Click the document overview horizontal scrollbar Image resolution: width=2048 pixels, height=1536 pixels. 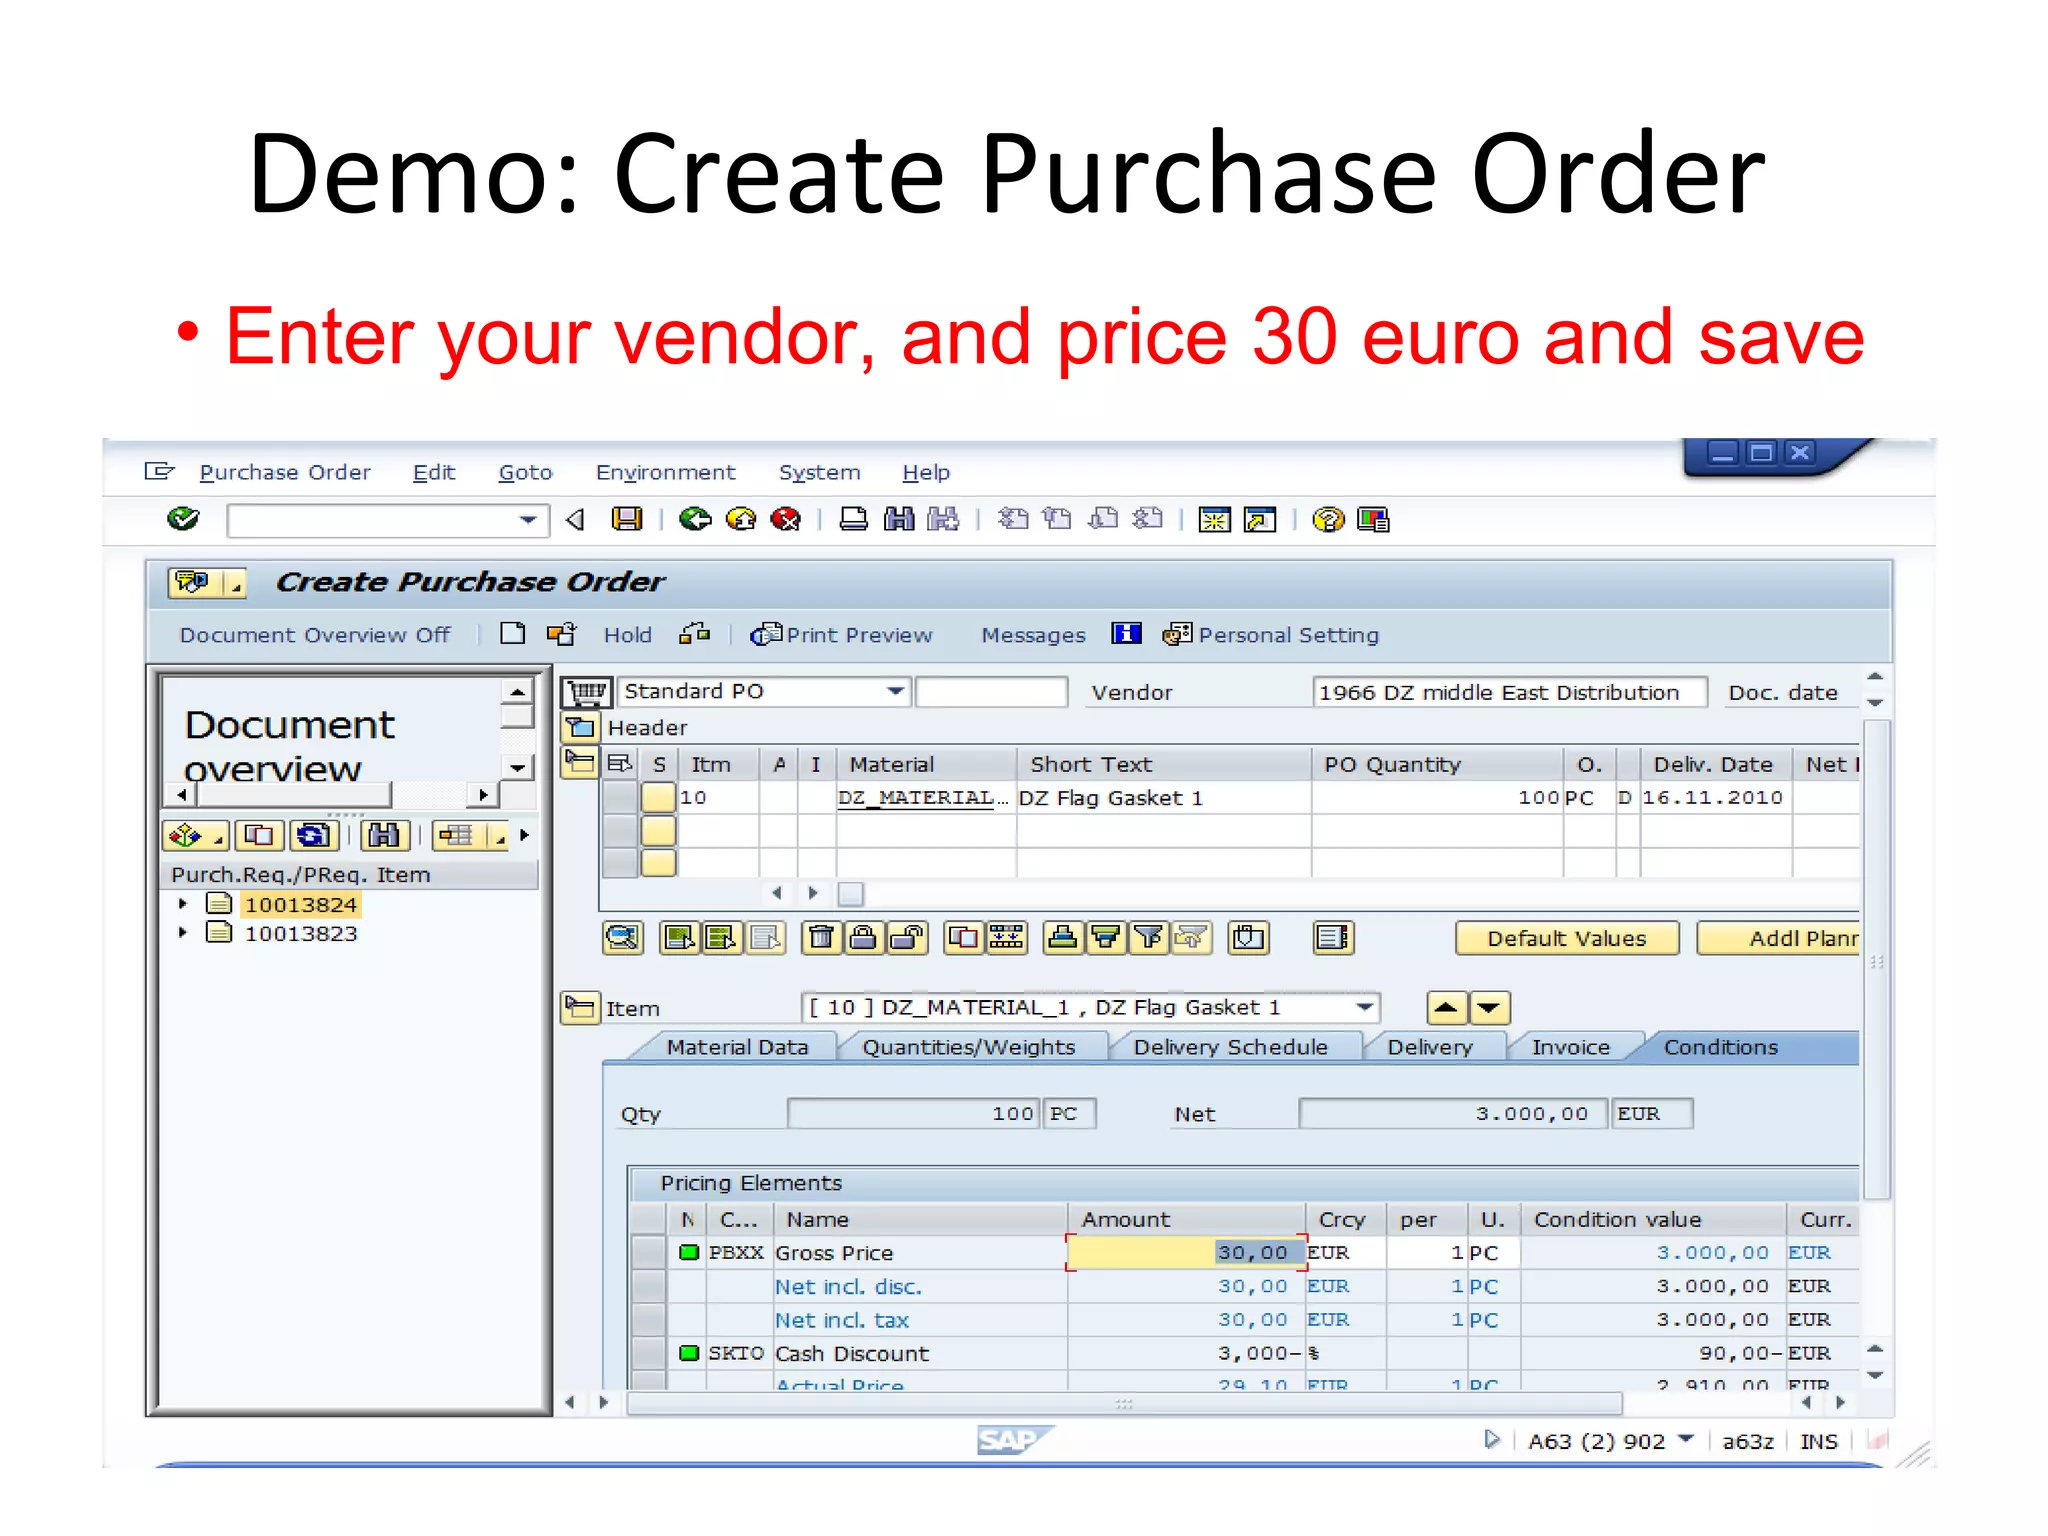[x=295, y=795]
